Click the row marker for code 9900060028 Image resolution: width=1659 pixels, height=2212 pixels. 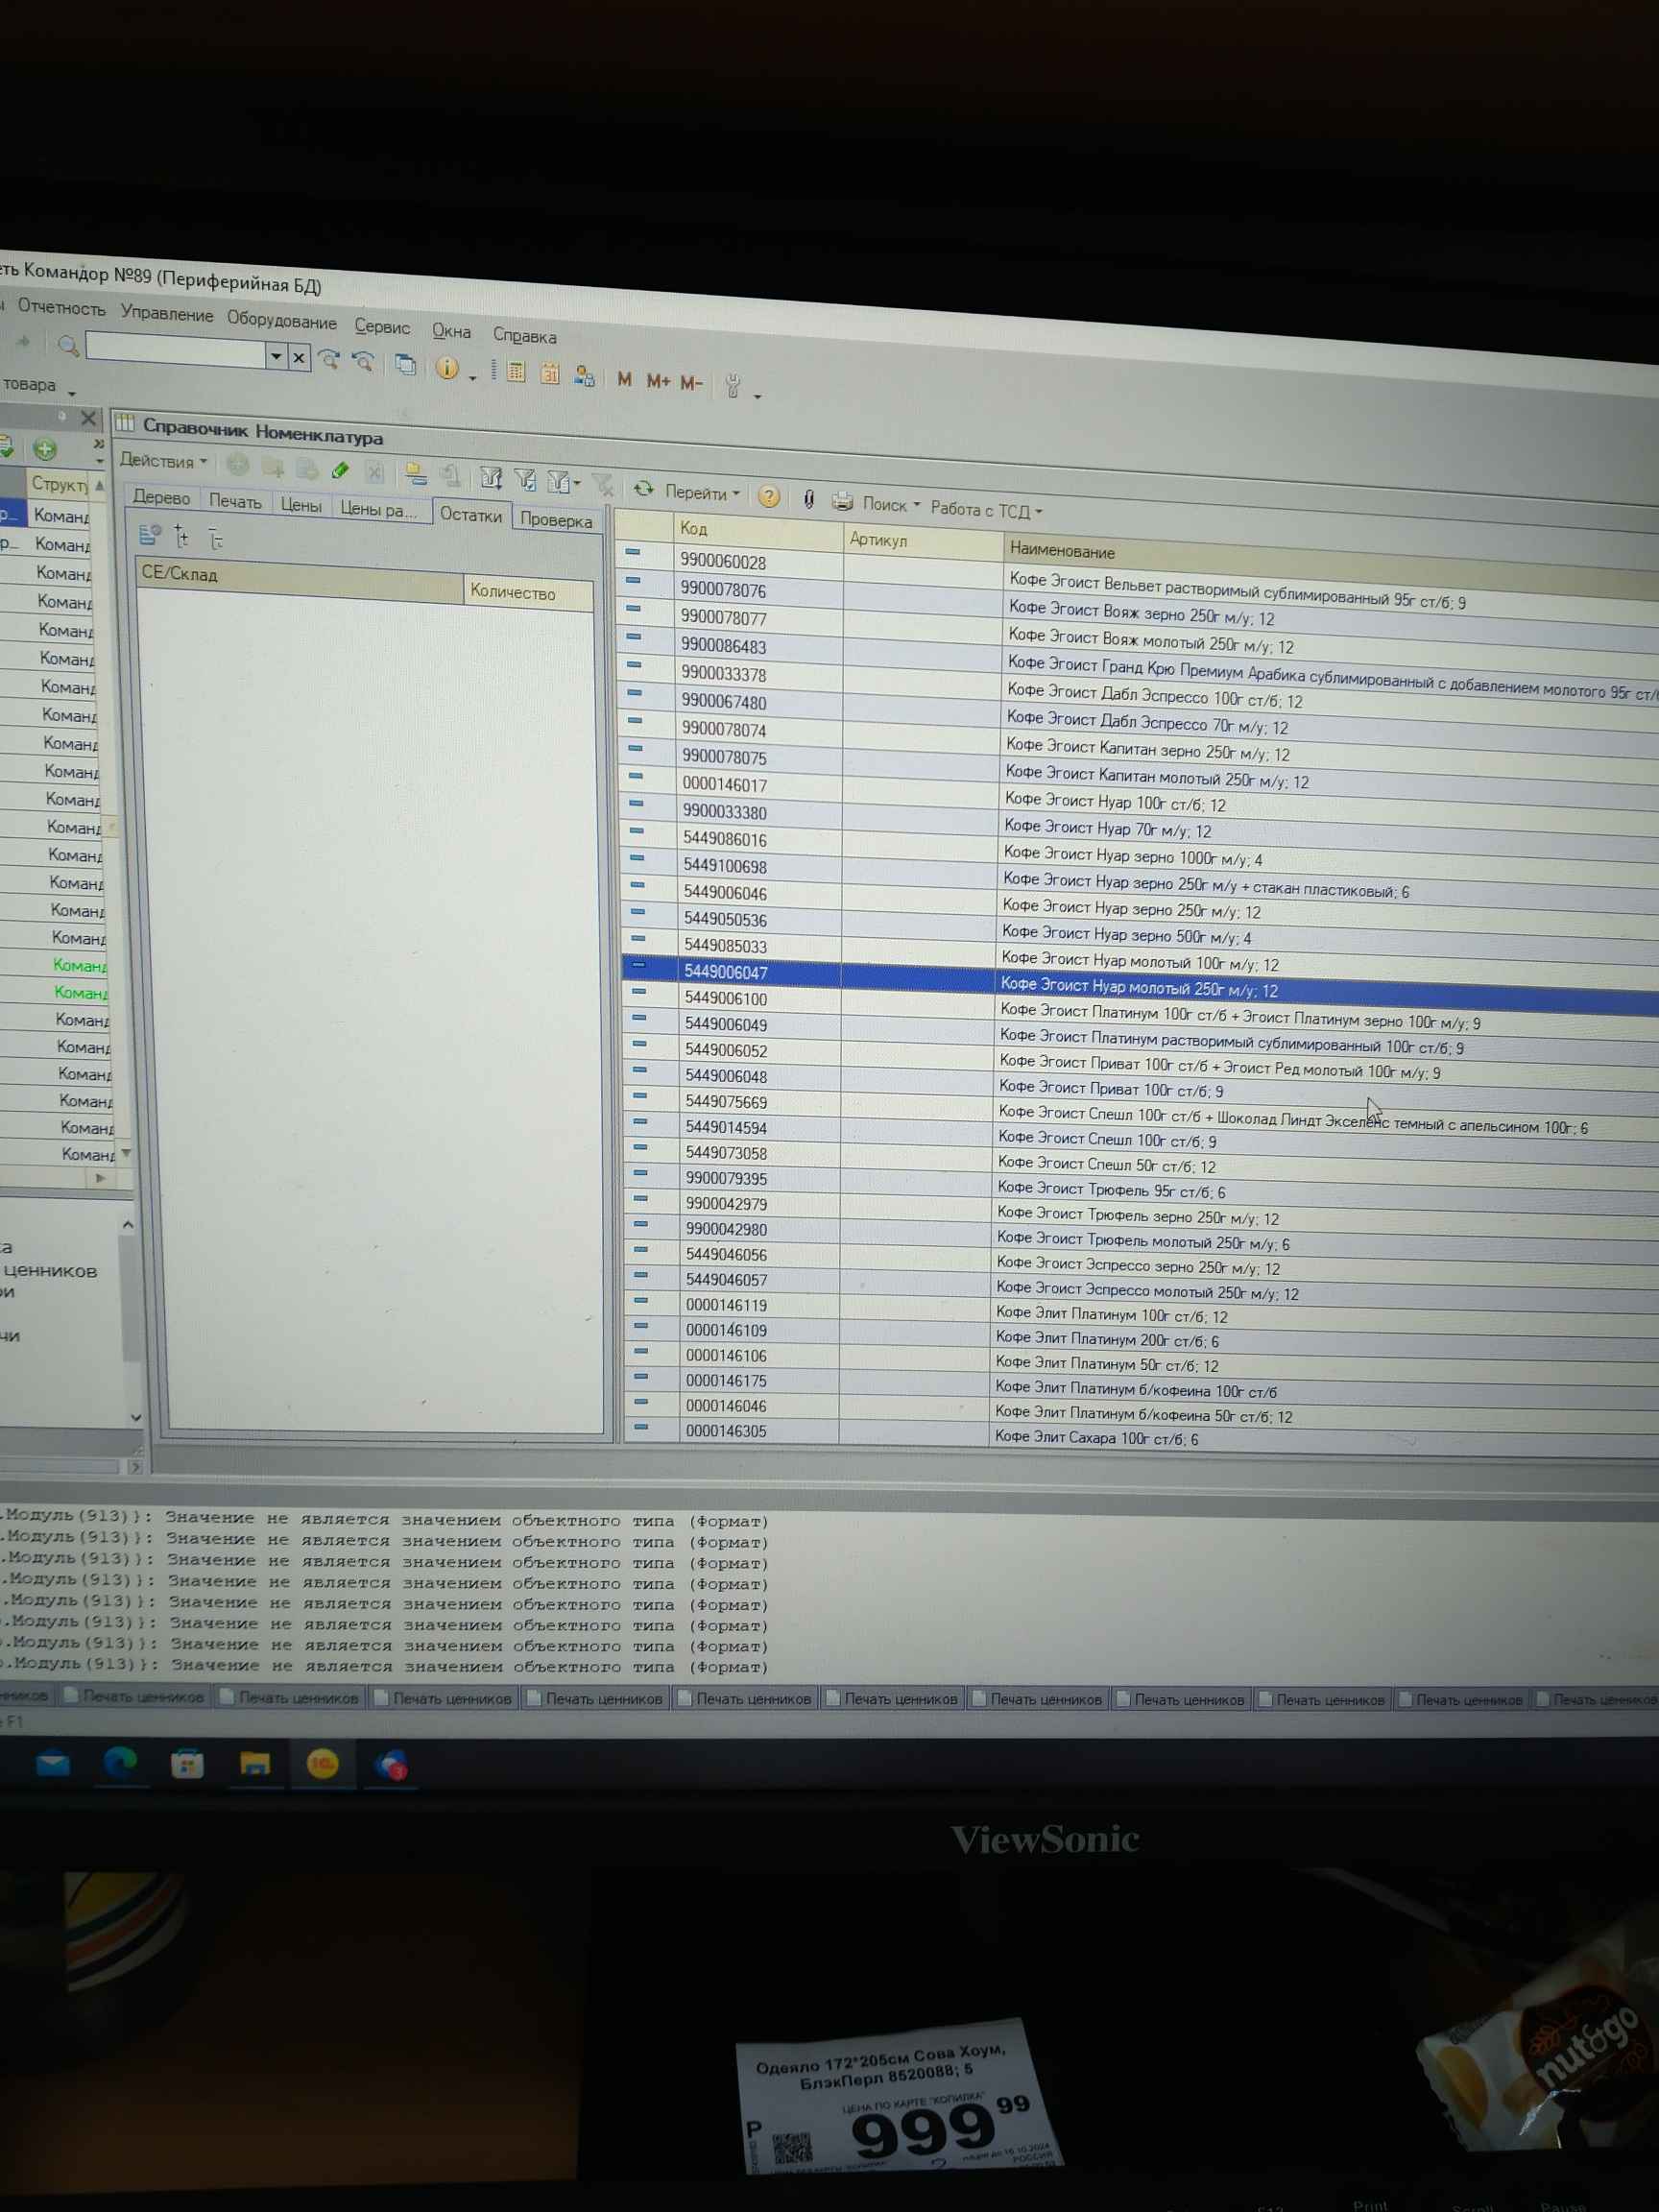point(633,551)
